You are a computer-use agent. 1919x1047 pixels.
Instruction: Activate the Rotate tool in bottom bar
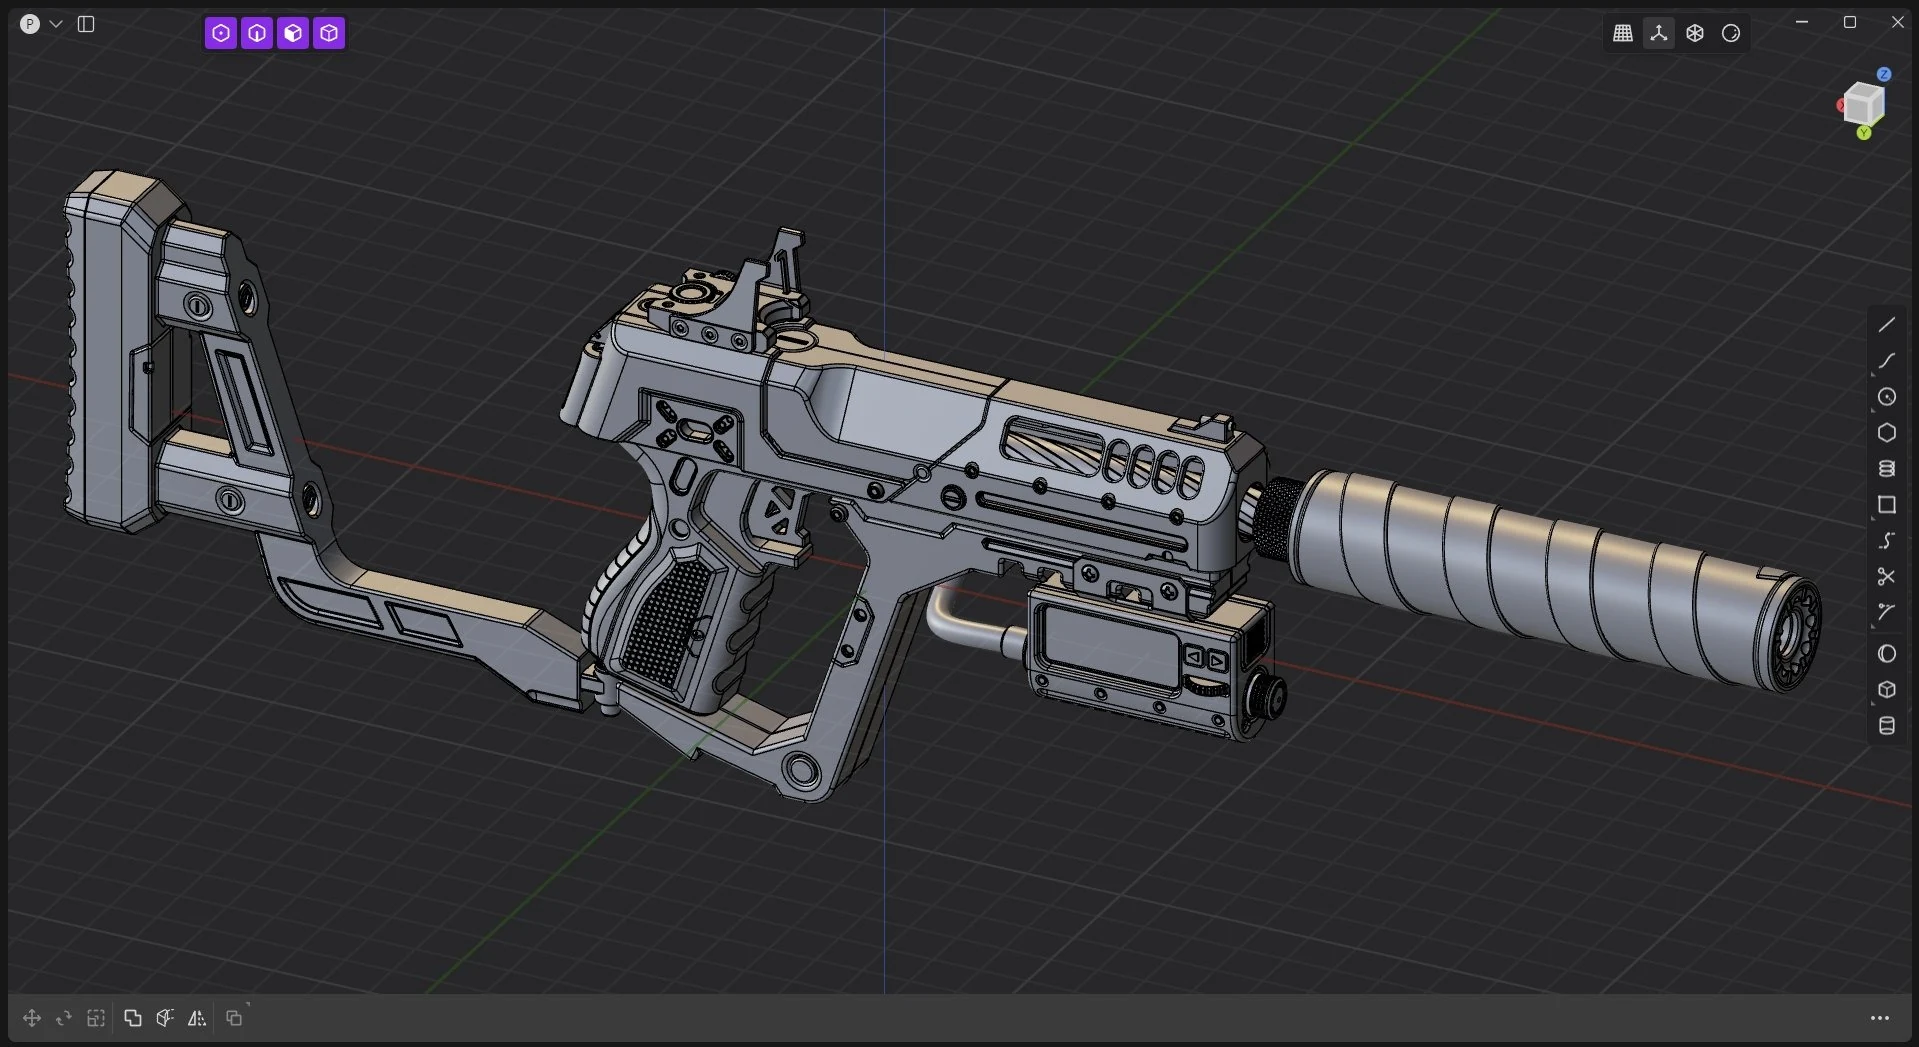(64, 1018)
